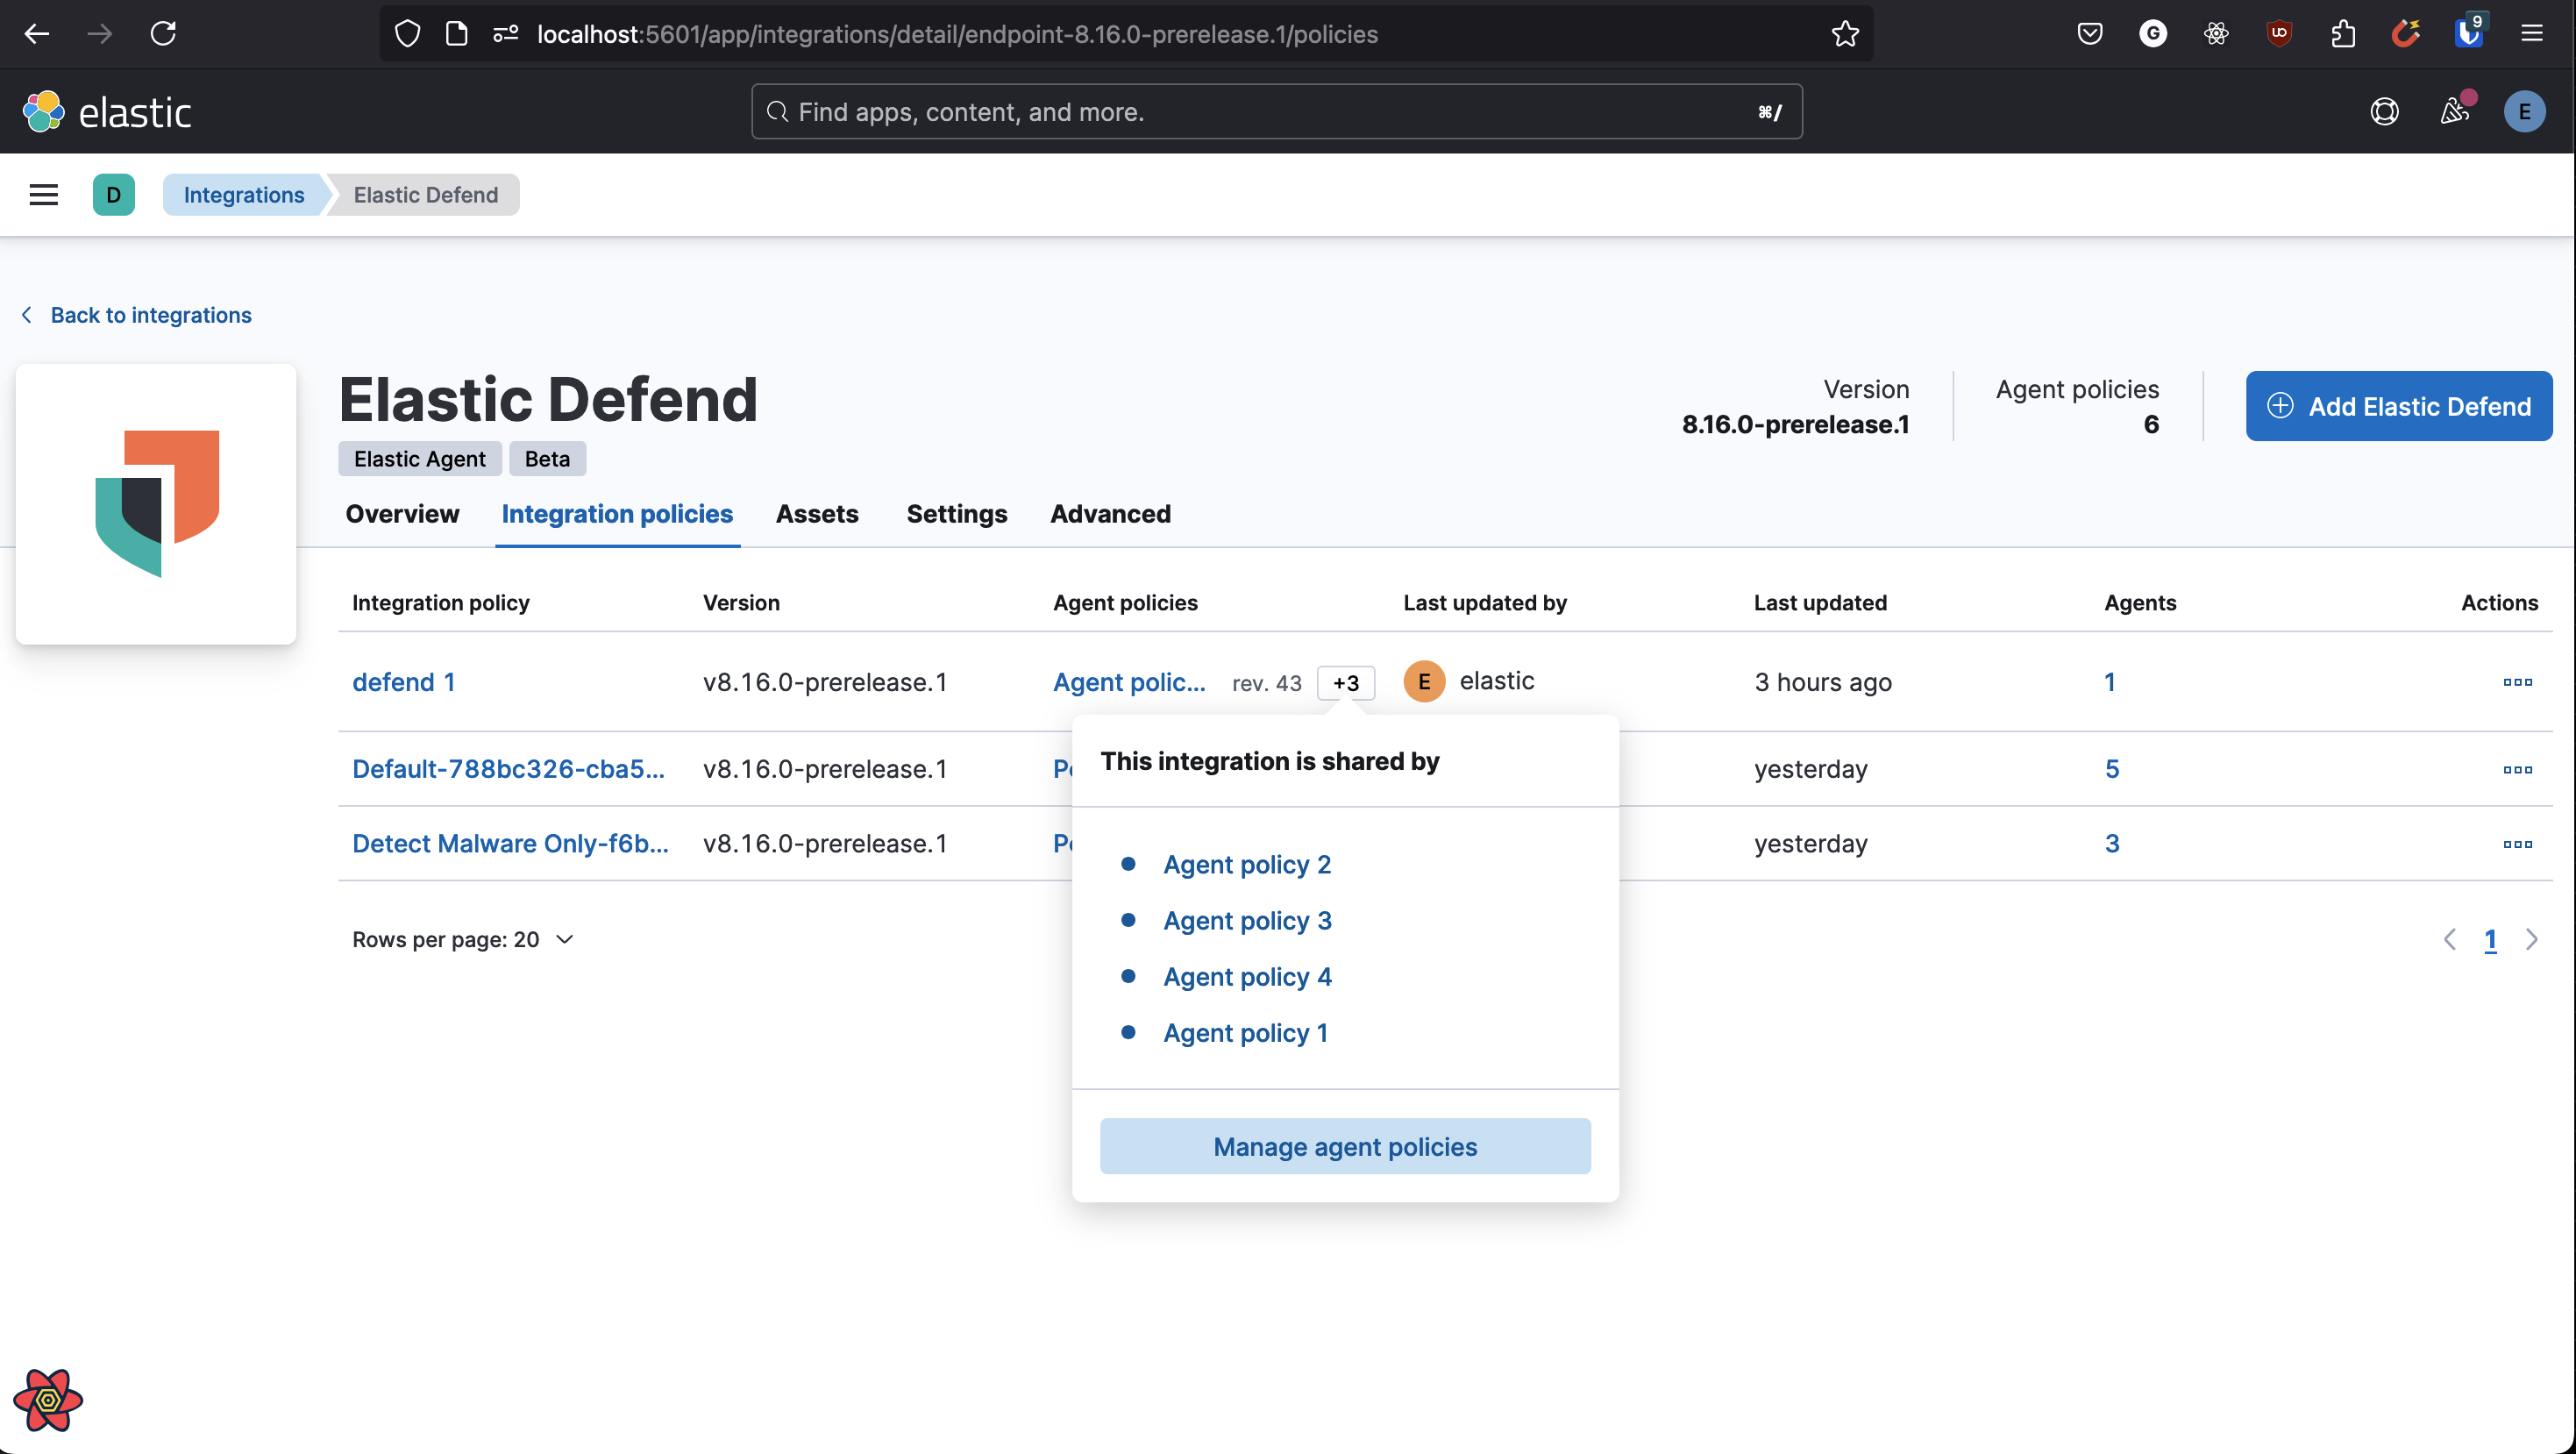Click the React Query devtools flower icon
2576x1454 pixels.
tap(48, 1400)
